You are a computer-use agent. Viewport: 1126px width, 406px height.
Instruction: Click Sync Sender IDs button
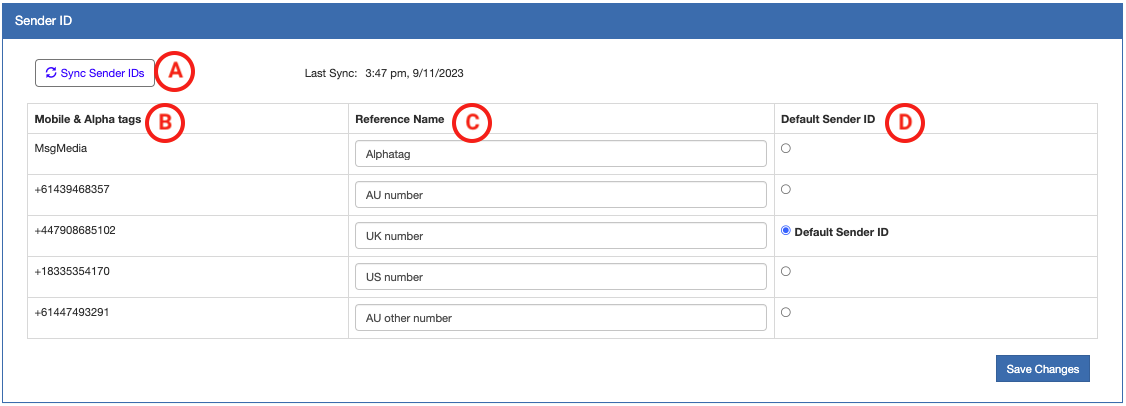[x=95, y=73]
